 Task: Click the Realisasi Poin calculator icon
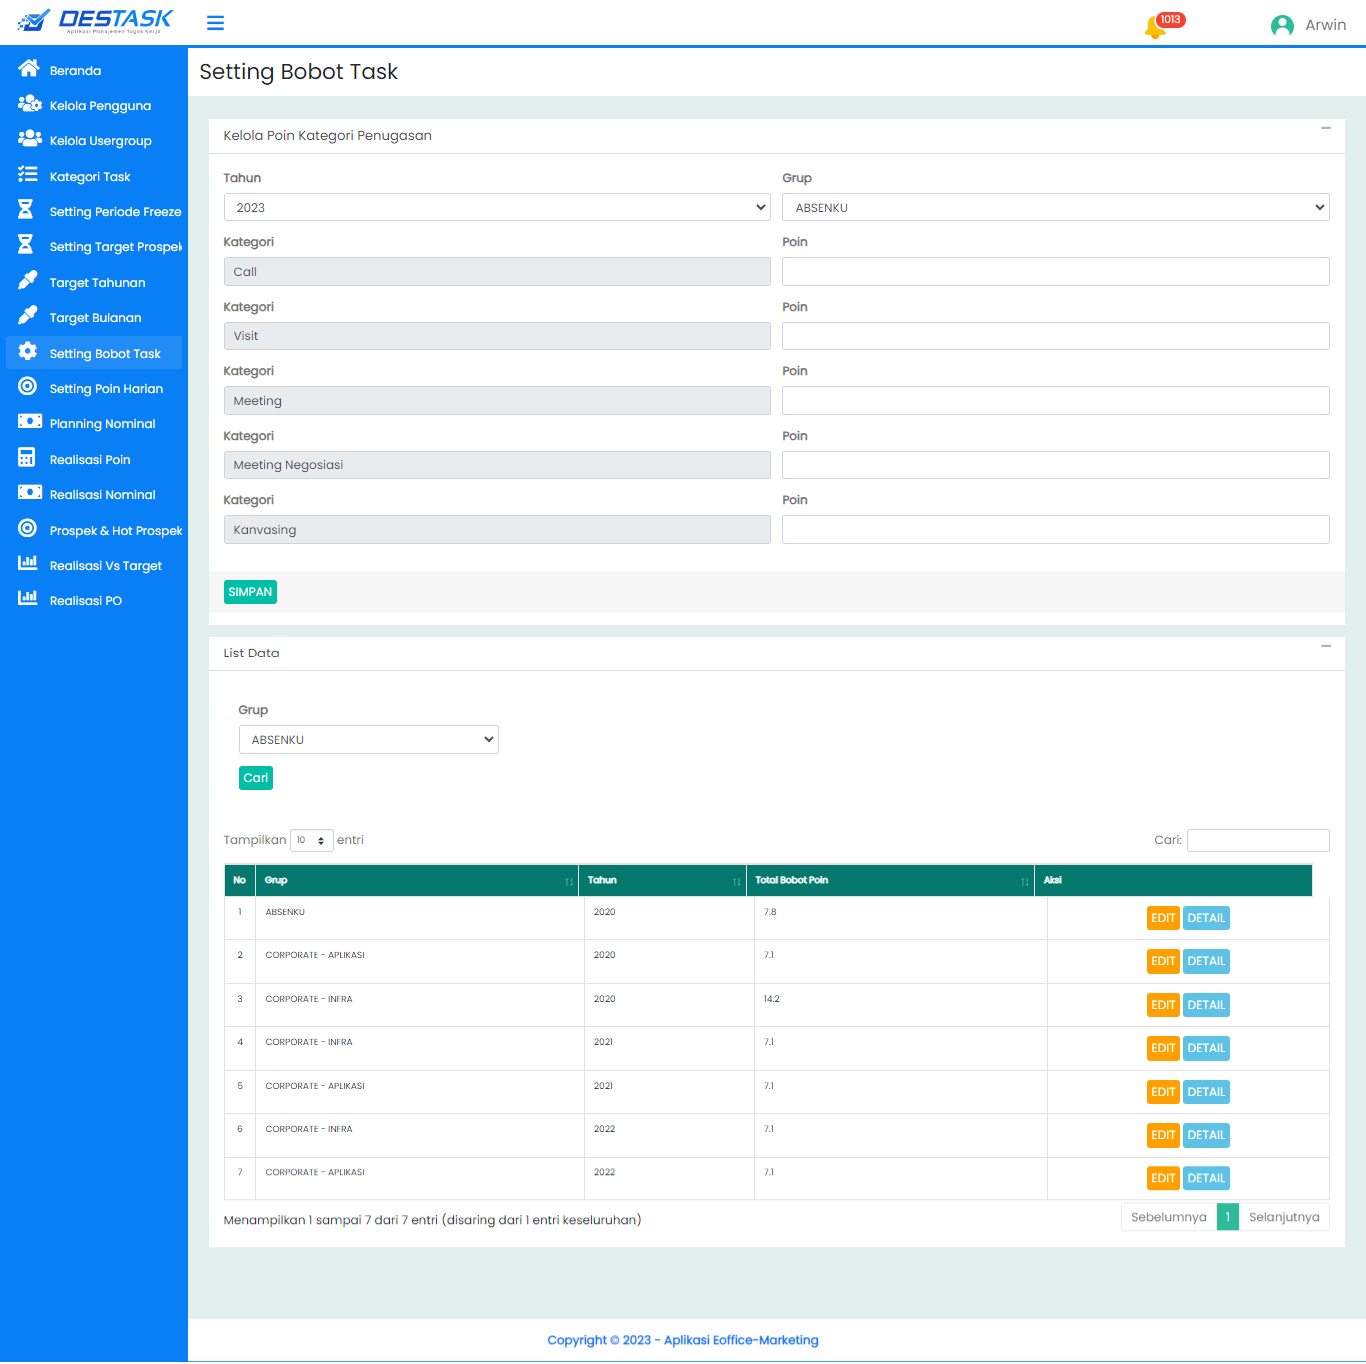tap(27, 458)
